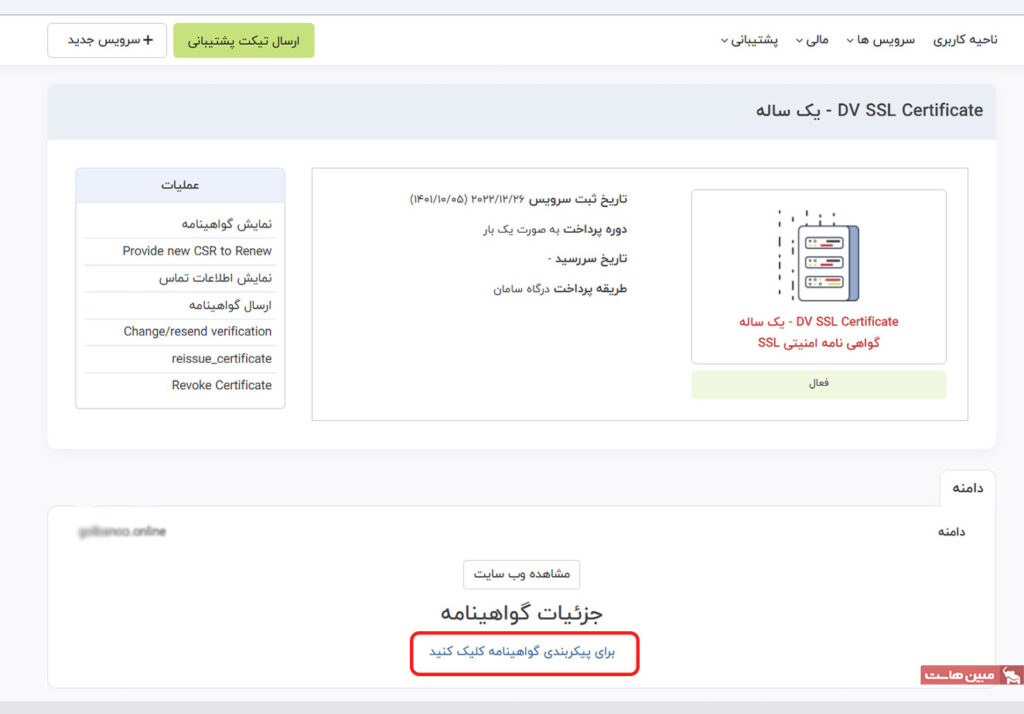This screenshot has height=714, width=1024.
Task: Click the سرویس جدید button
Action: (x=106, y=40)
